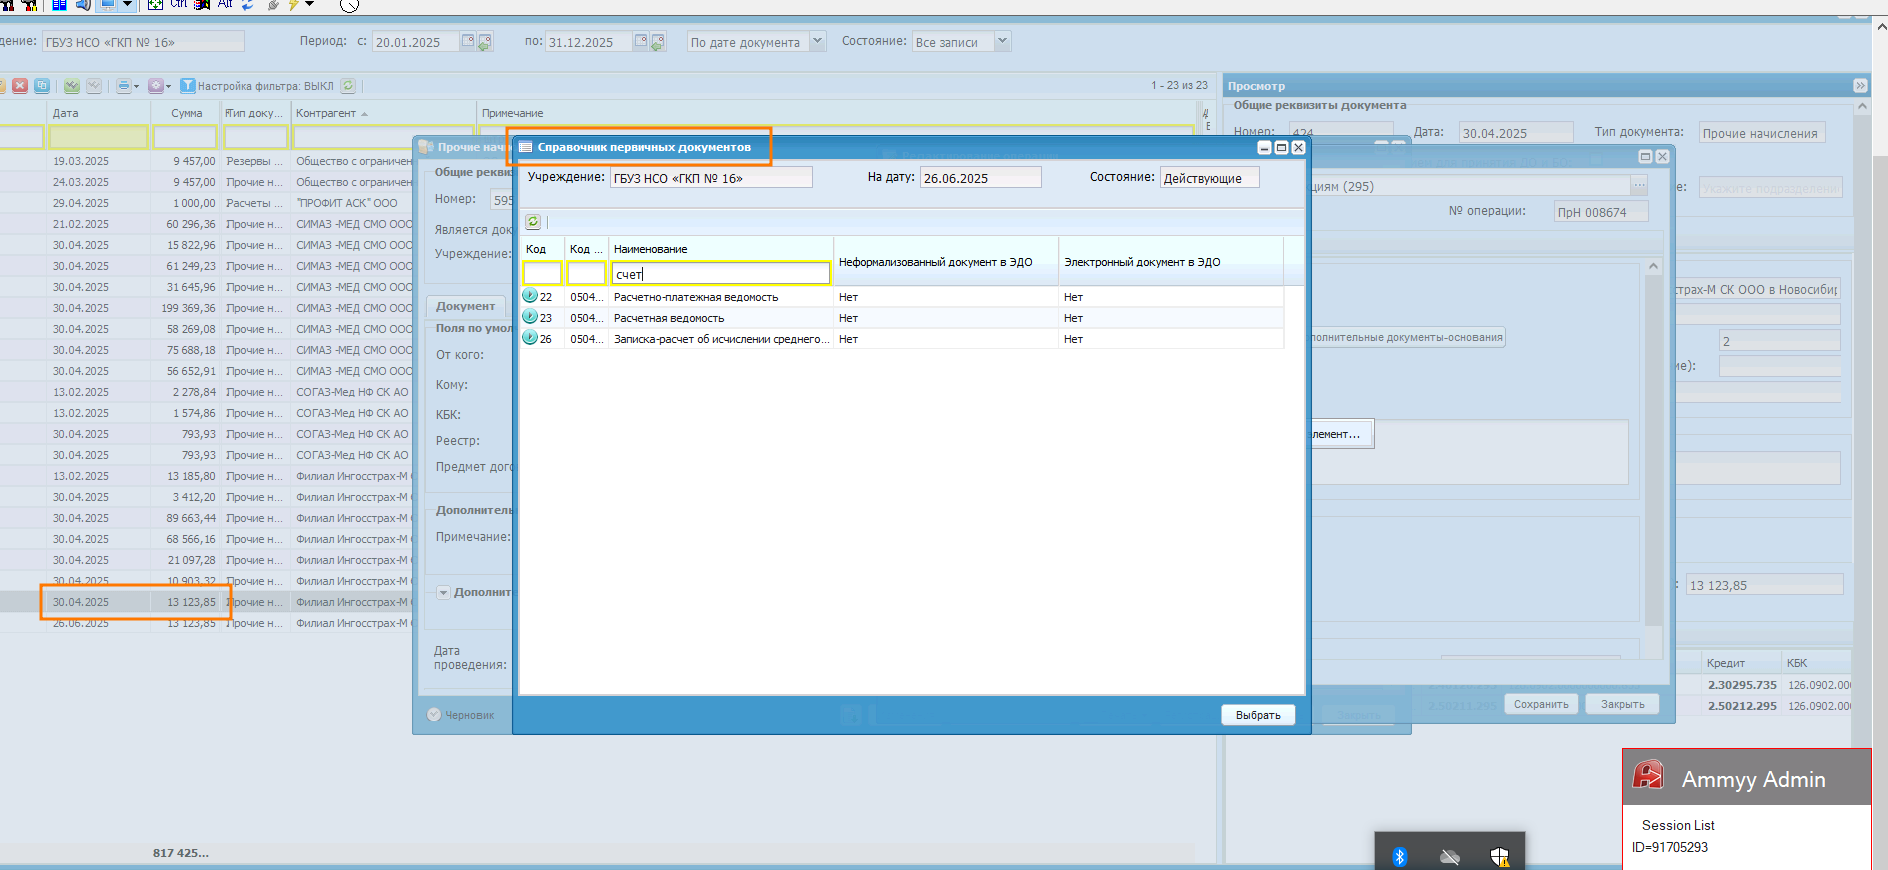Click the blue copy document icon
The image size is (1888, 870).
pos(42,86)
